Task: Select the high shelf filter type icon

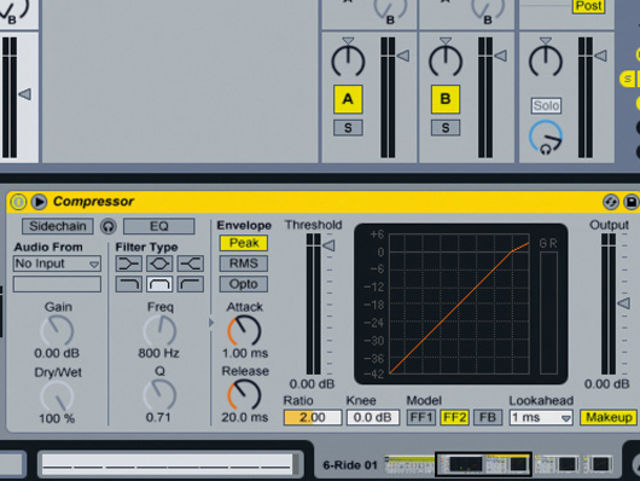Action: pos(190,264)
